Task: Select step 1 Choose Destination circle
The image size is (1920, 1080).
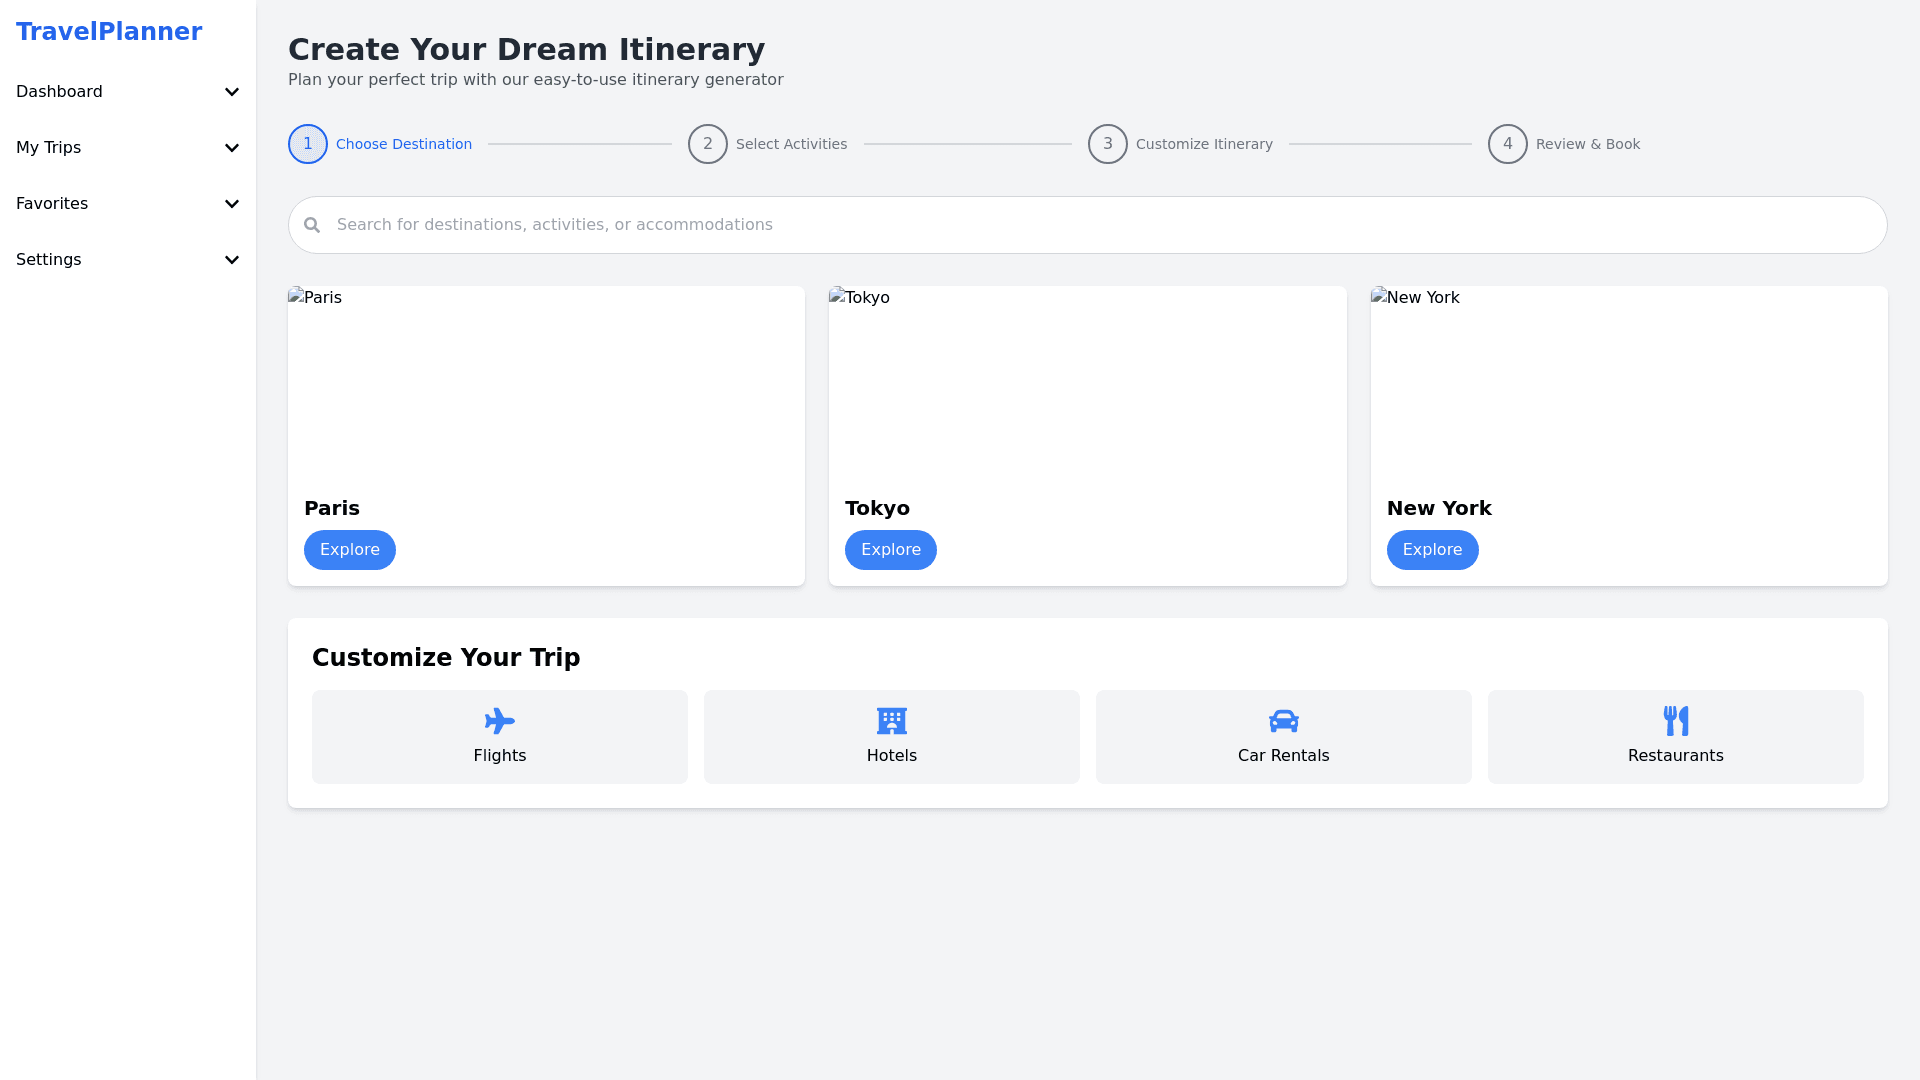Action: pos(308,144)
